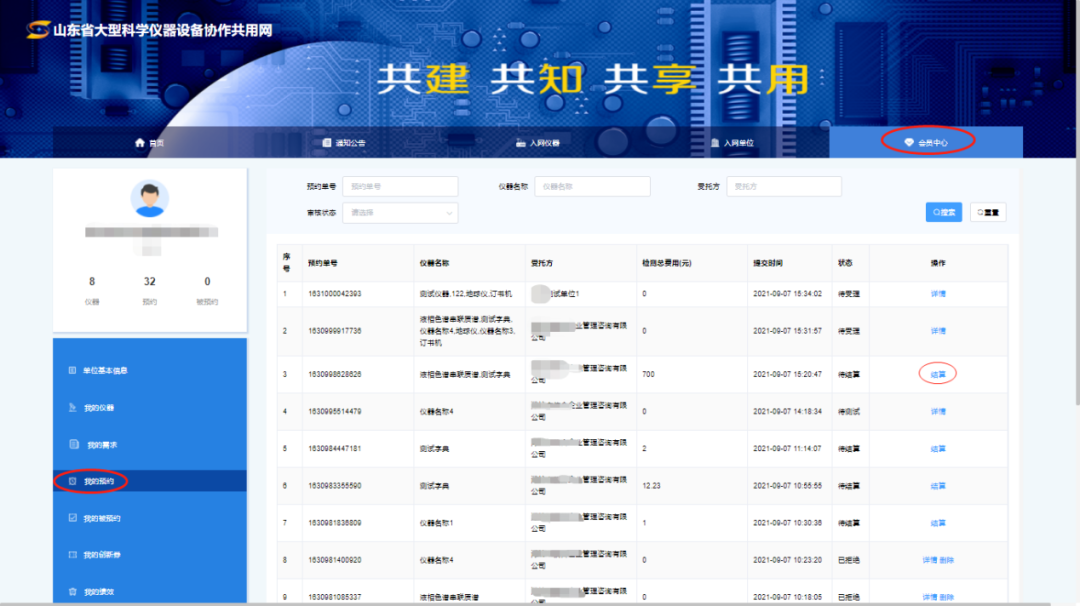
Task: Open 我的预约 in the left sidebar
Action: [99, 482]
